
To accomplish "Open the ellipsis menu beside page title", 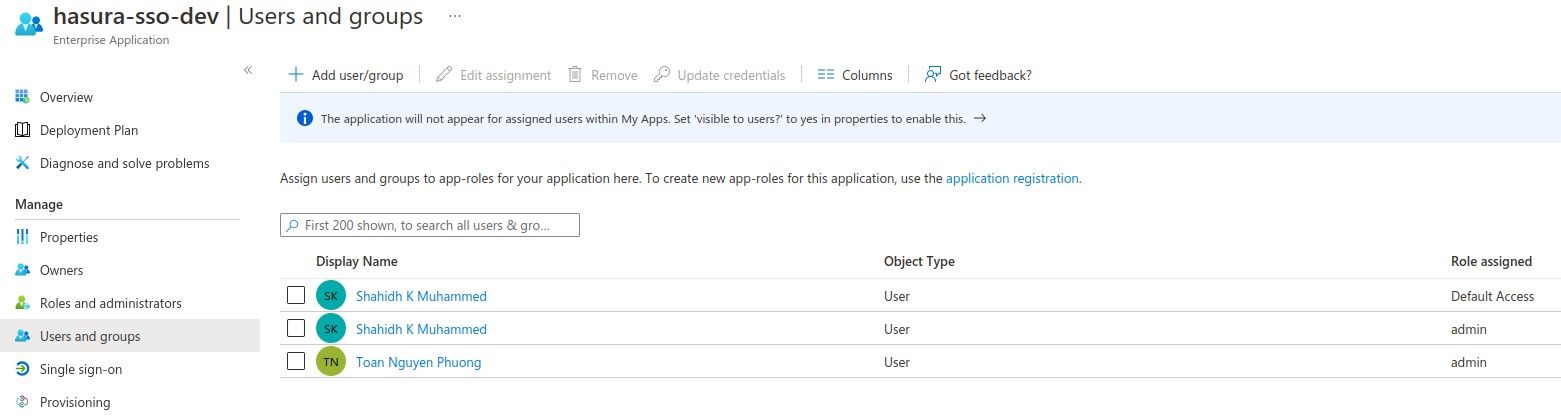I will pos(455,17).
